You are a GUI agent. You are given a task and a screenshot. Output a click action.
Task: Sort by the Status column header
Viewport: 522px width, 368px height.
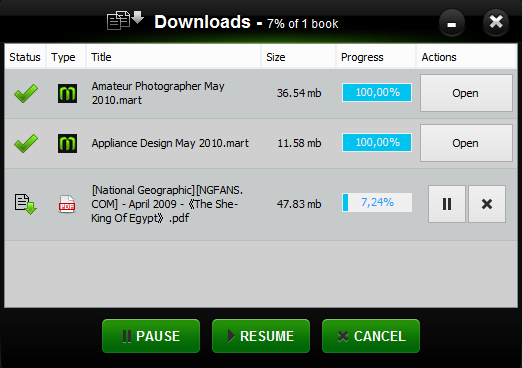coord(25,57)
